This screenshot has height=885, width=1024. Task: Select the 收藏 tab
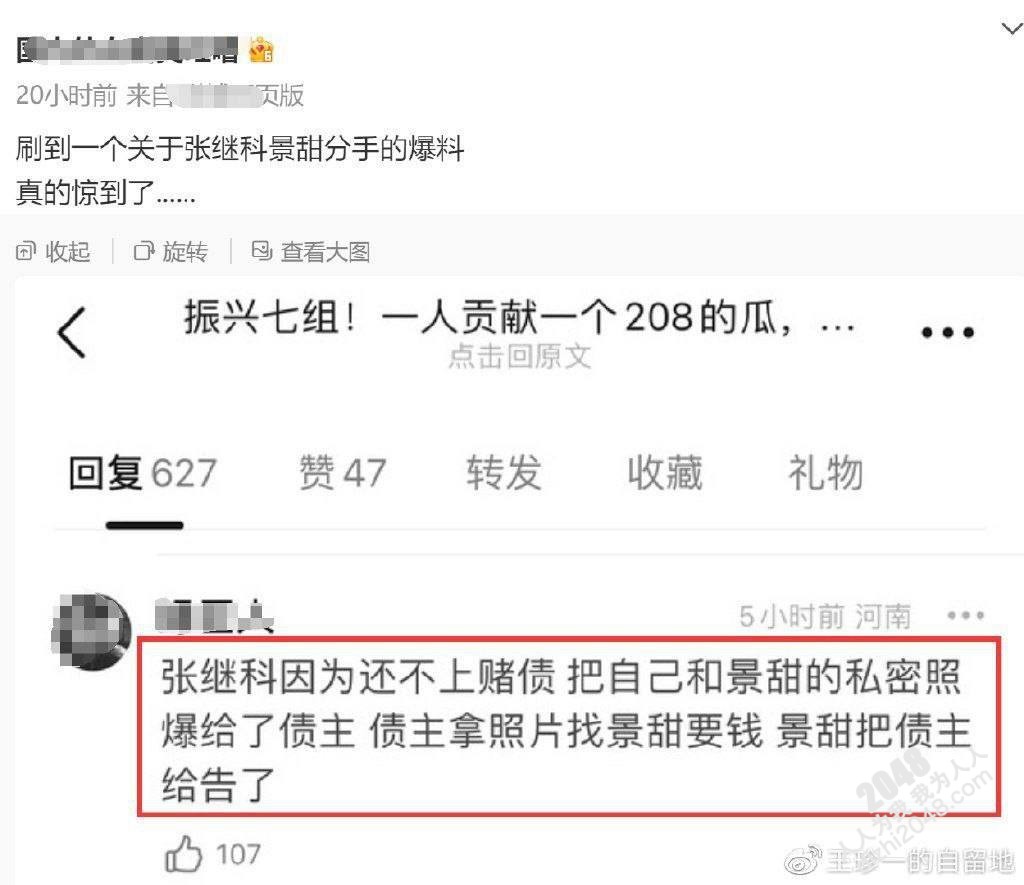pos(665,472)
